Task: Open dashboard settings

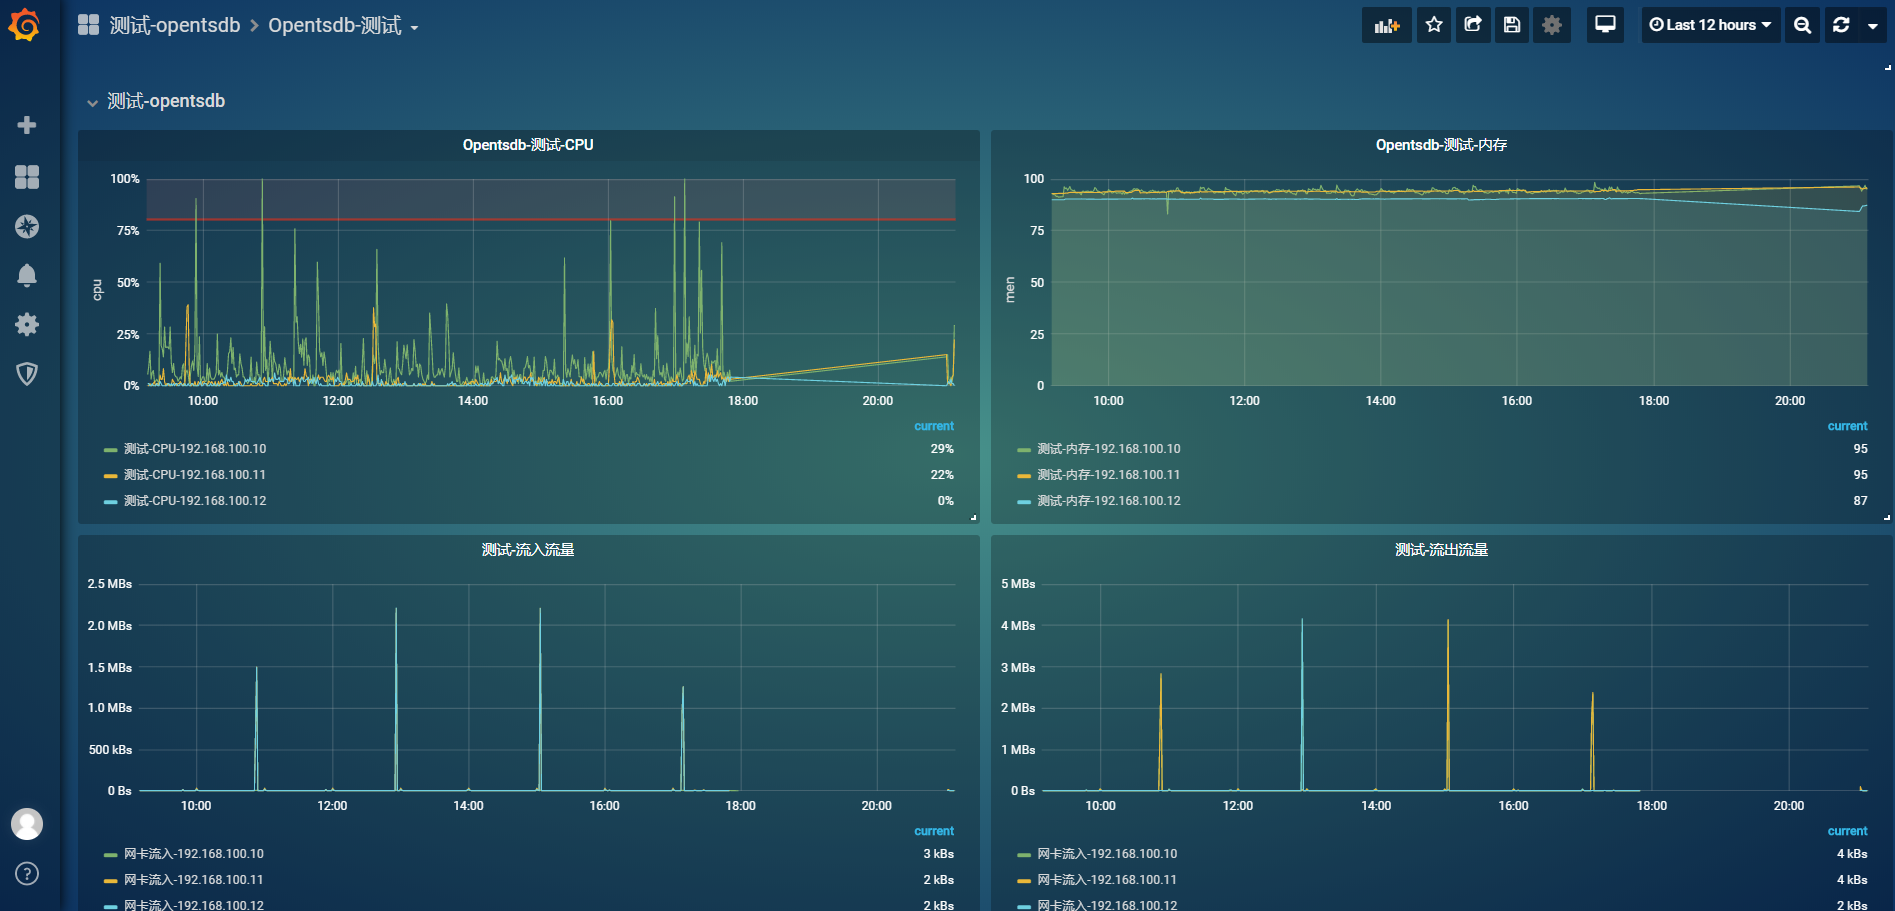Action: coord(1551,24)
